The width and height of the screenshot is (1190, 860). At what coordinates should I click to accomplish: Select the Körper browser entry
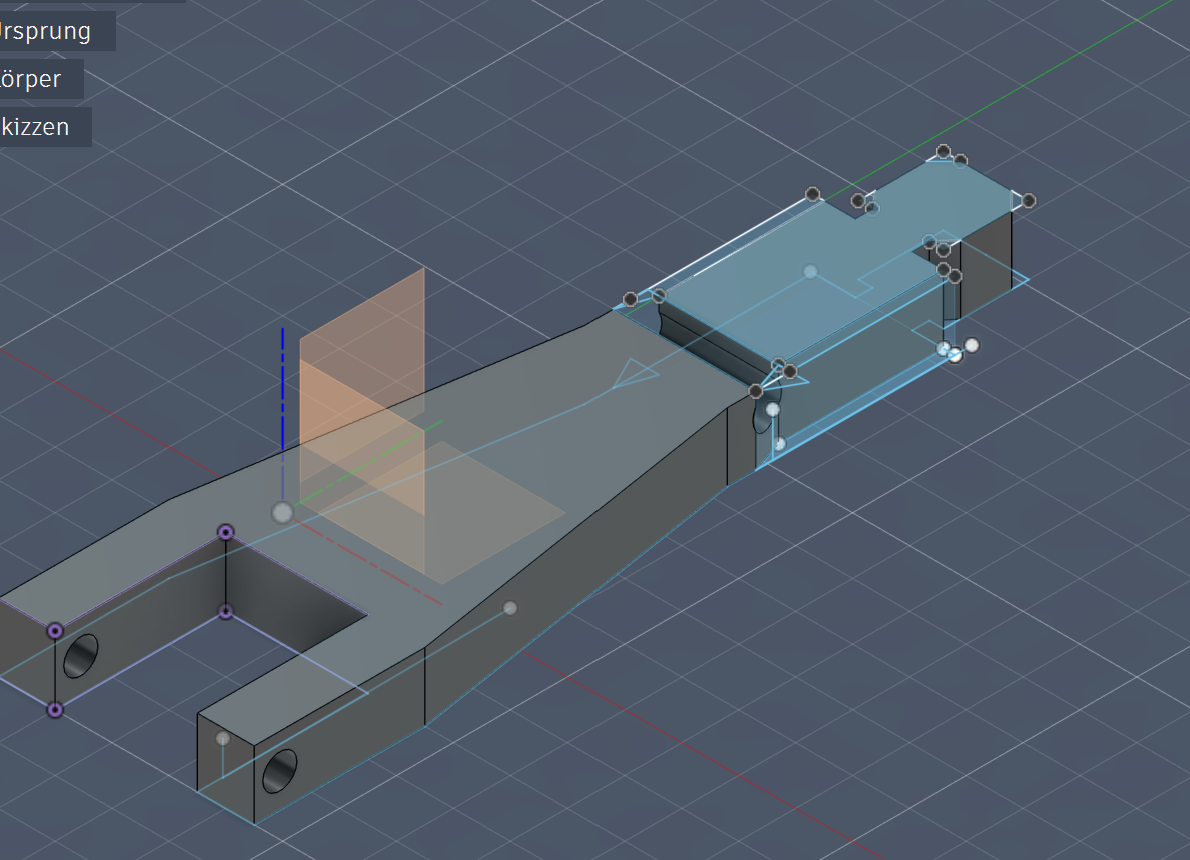pyautogui.click(x=30, y=79)
